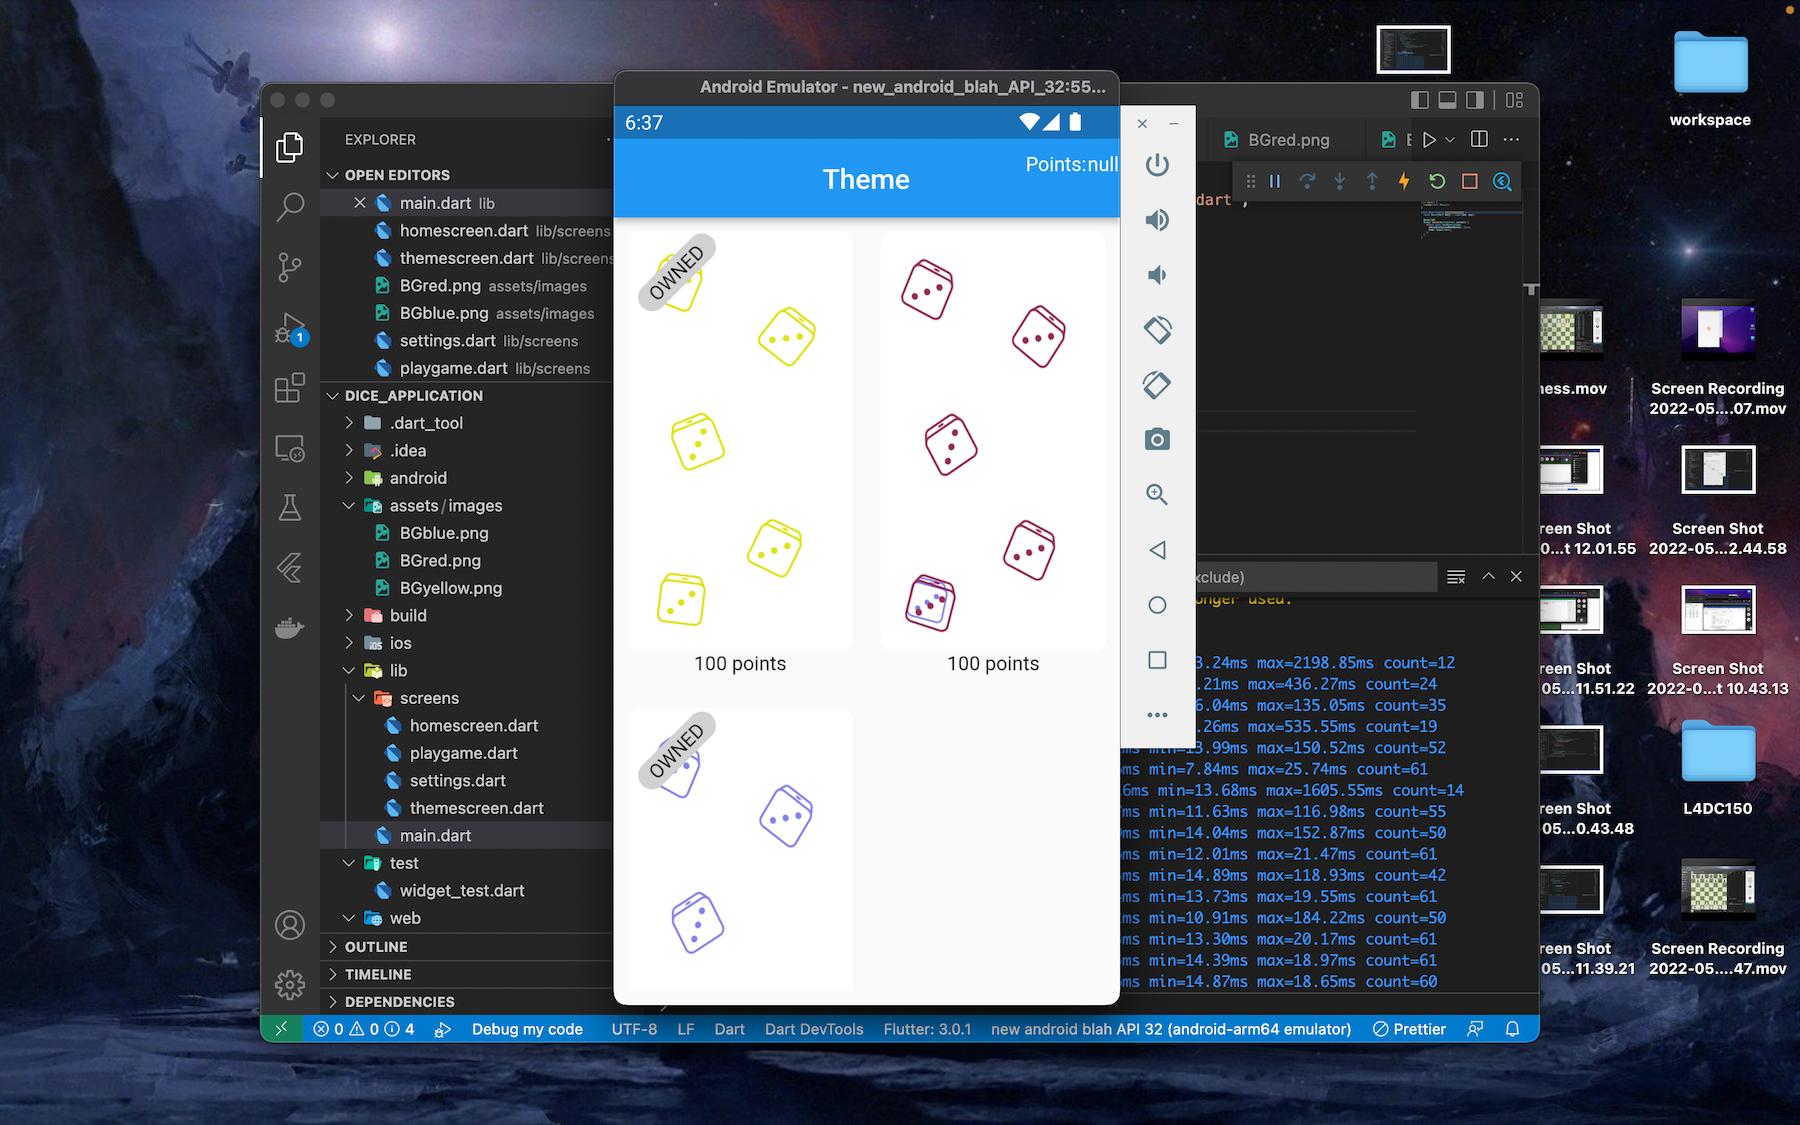This screenshot has width=1800, height=1125.
Task: Select the yellow dice theme card
Action: click(x=740, y=441)
